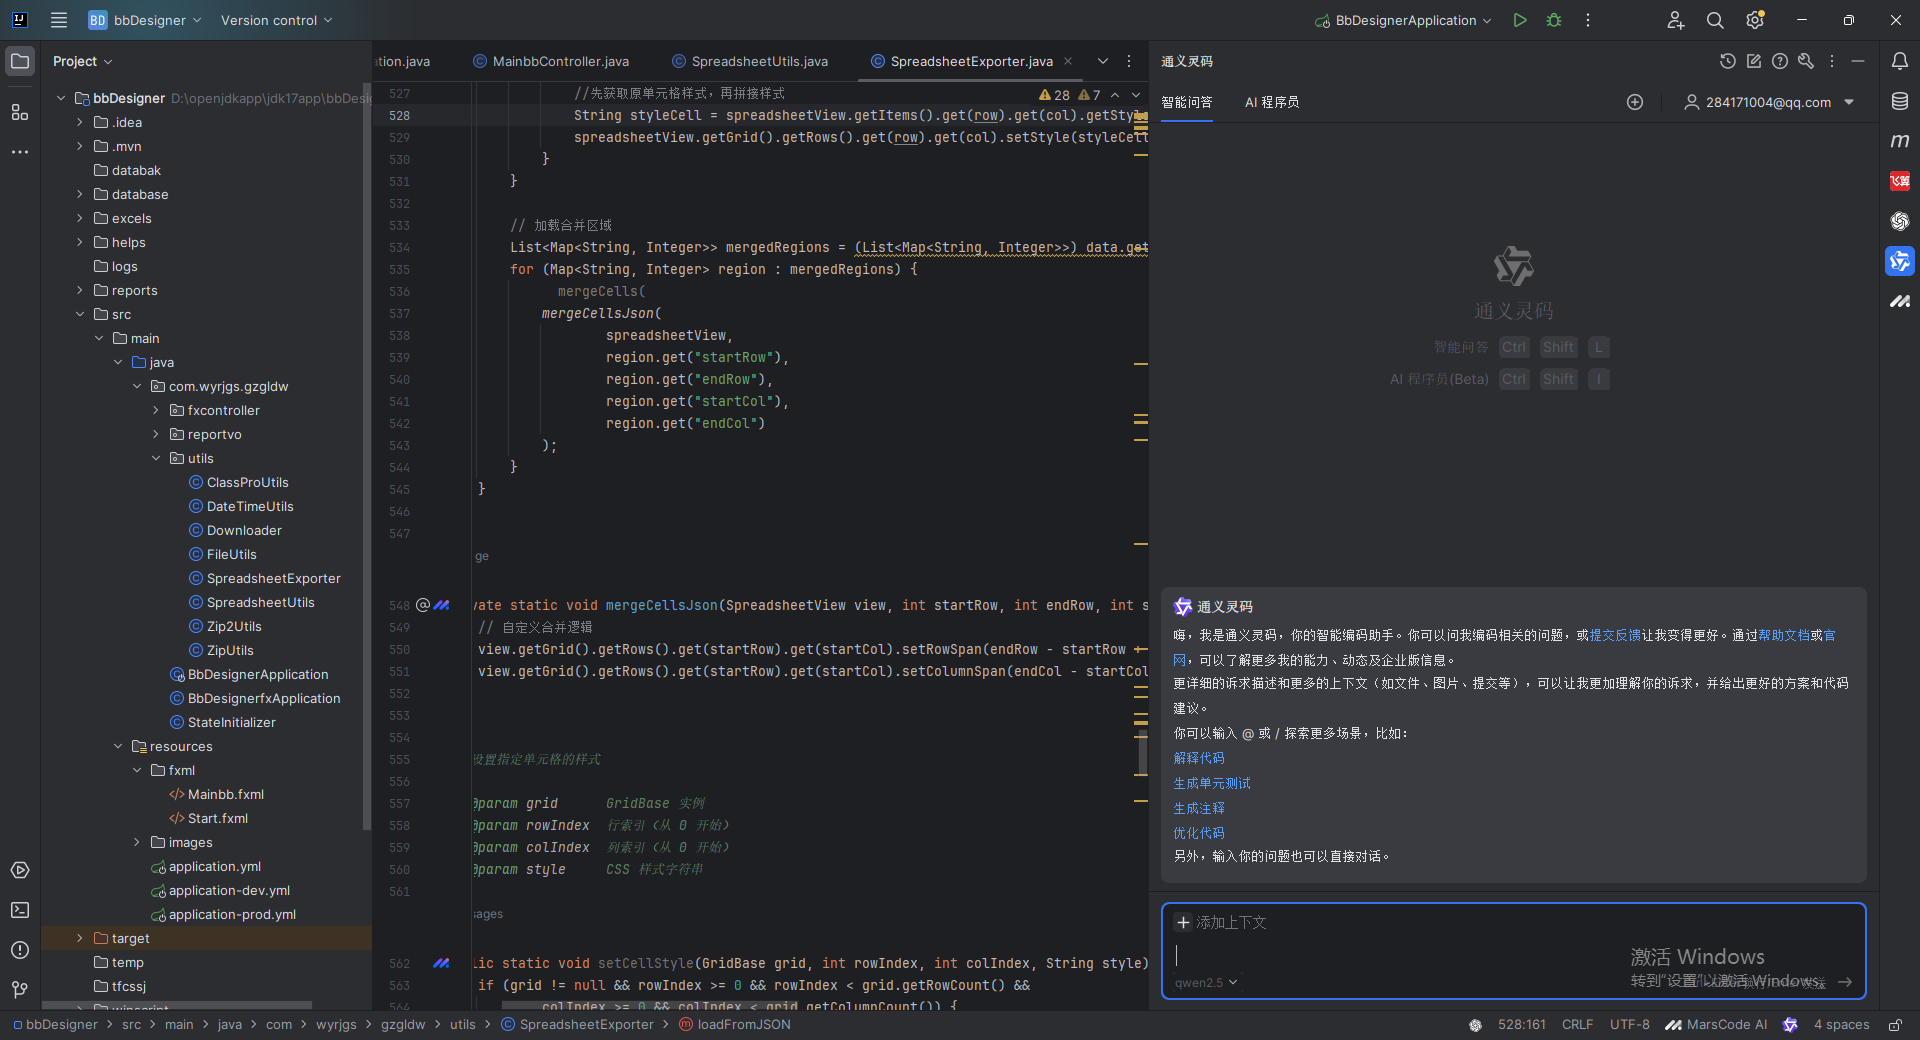Open the Database tool window icon

[x=1900, y=101]
